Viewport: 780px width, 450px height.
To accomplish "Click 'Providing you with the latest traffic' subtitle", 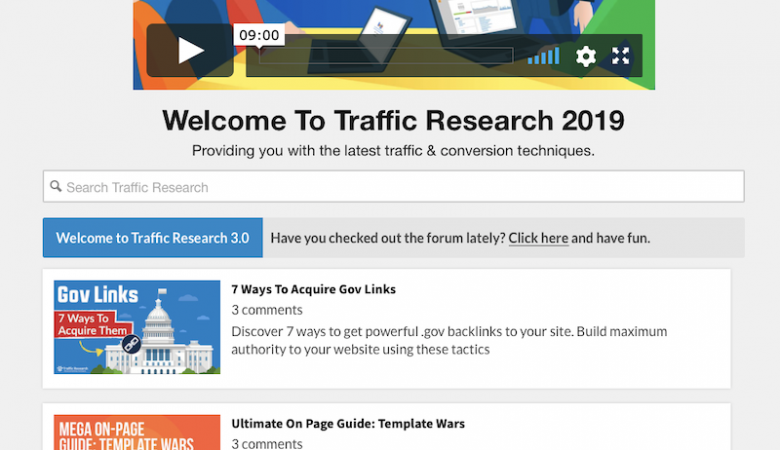I will tap(393, 151).
